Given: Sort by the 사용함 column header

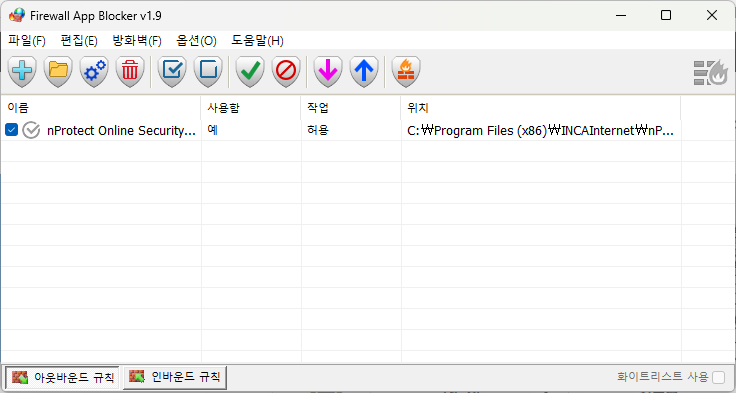Looking at the screenshot, I should point(251,108).
